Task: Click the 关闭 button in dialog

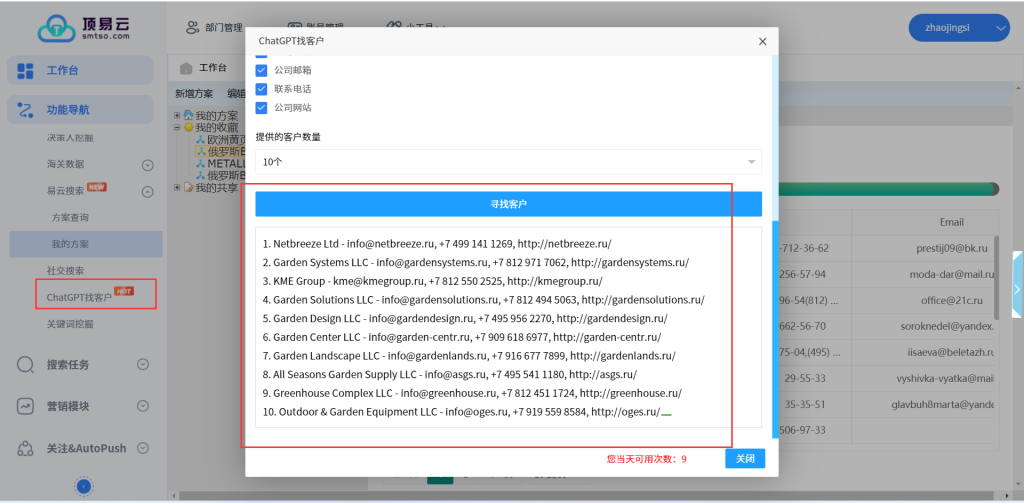Action: click(745, 458)
